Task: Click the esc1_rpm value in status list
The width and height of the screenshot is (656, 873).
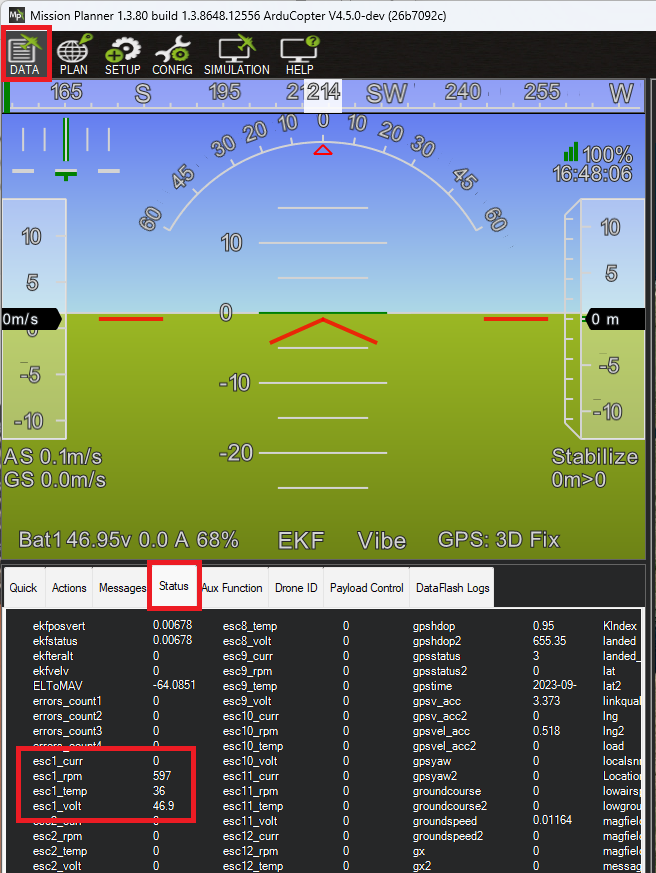Action: (162, 775)
